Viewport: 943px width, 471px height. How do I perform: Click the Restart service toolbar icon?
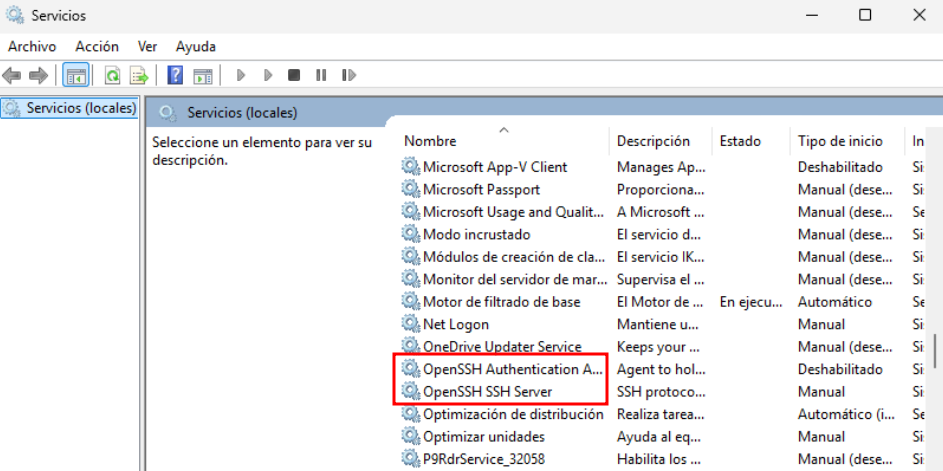[348, 75]
